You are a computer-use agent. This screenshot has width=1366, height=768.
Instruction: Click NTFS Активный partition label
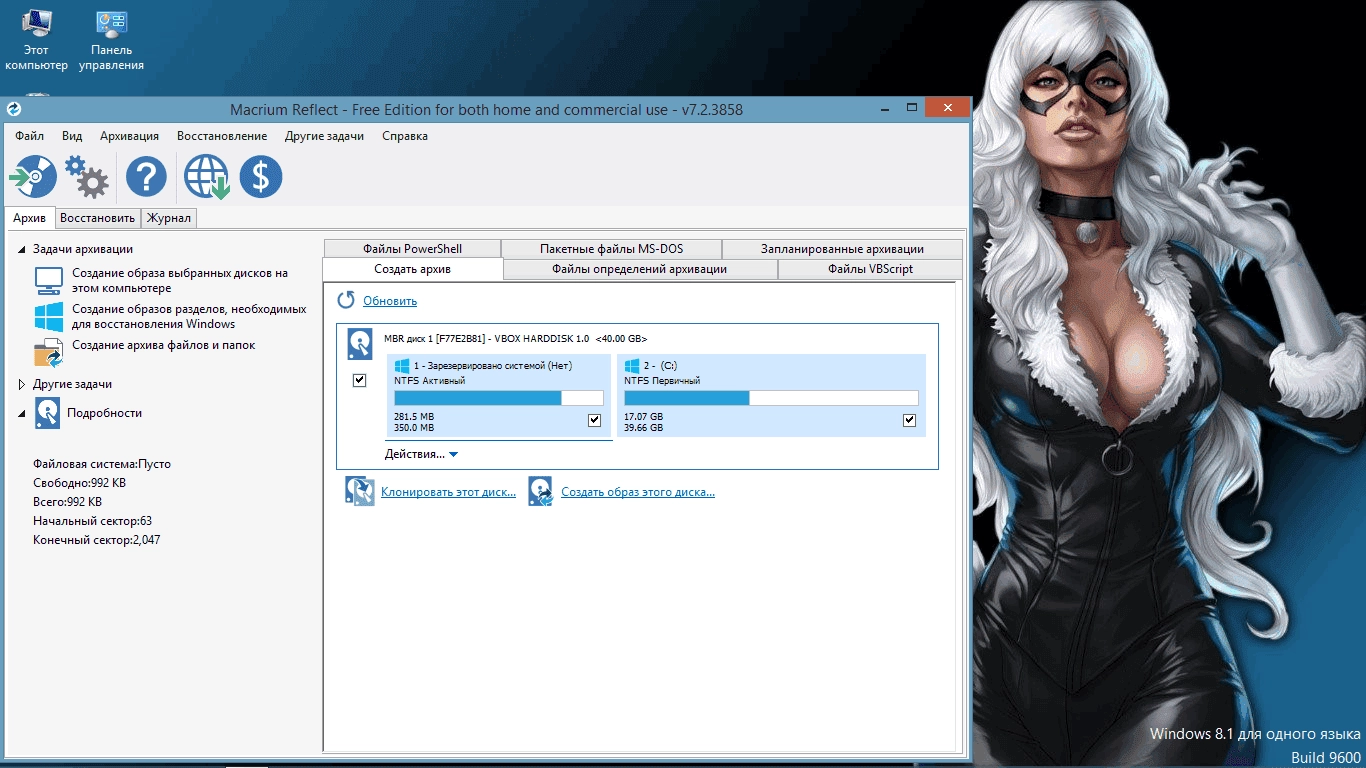430,381
